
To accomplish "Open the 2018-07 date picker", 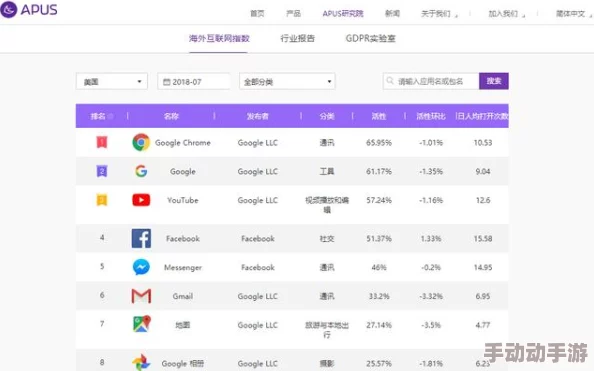I will [194, 81].
